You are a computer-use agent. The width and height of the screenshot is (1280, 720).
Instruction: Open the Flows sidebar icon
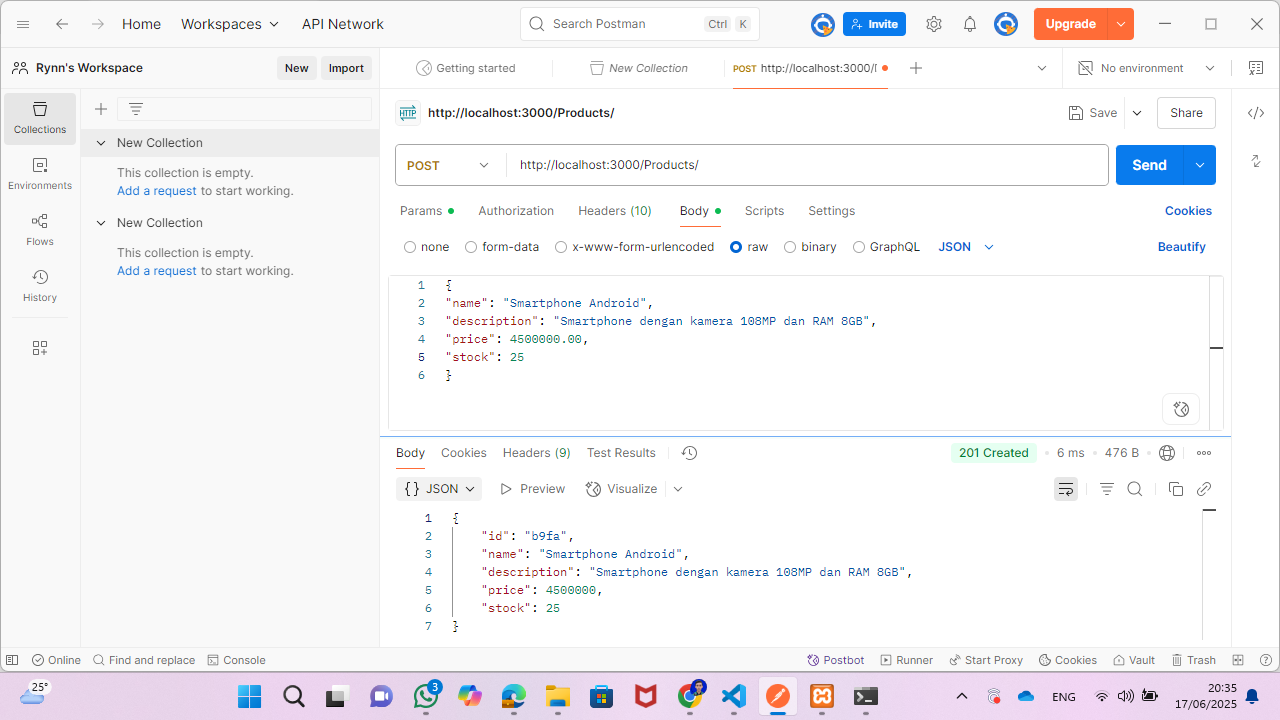point(40,230)
